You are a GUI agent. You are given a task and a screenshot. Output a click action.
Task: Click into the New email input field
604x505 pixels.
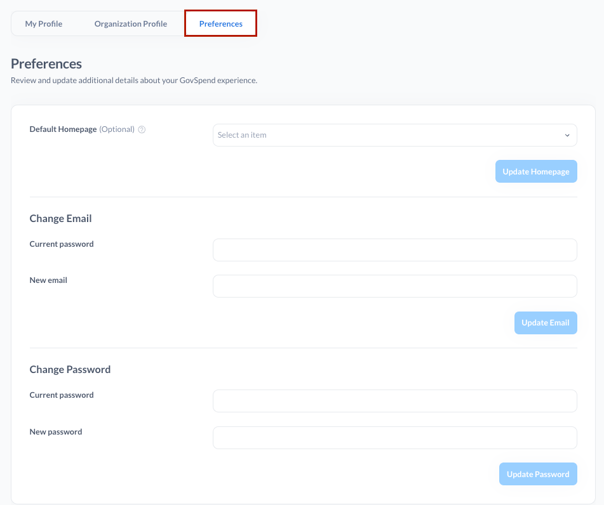(x=394, y=287)
